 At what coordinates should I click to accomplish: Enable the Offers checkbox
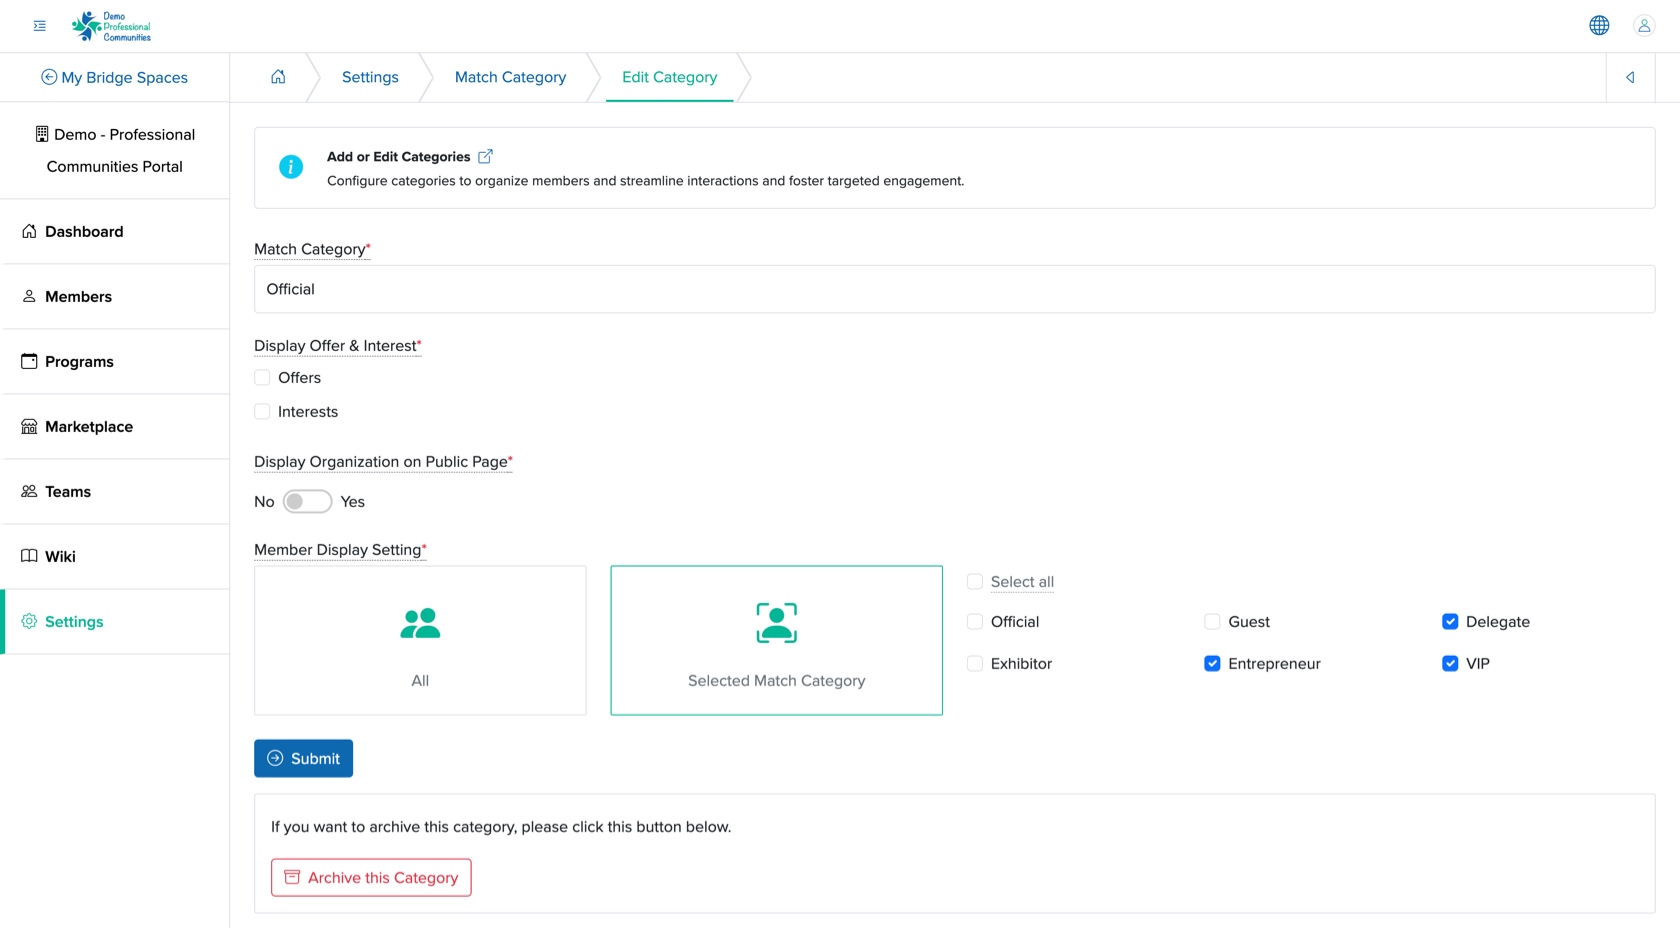pyautogui.click(x=262, y=377)
